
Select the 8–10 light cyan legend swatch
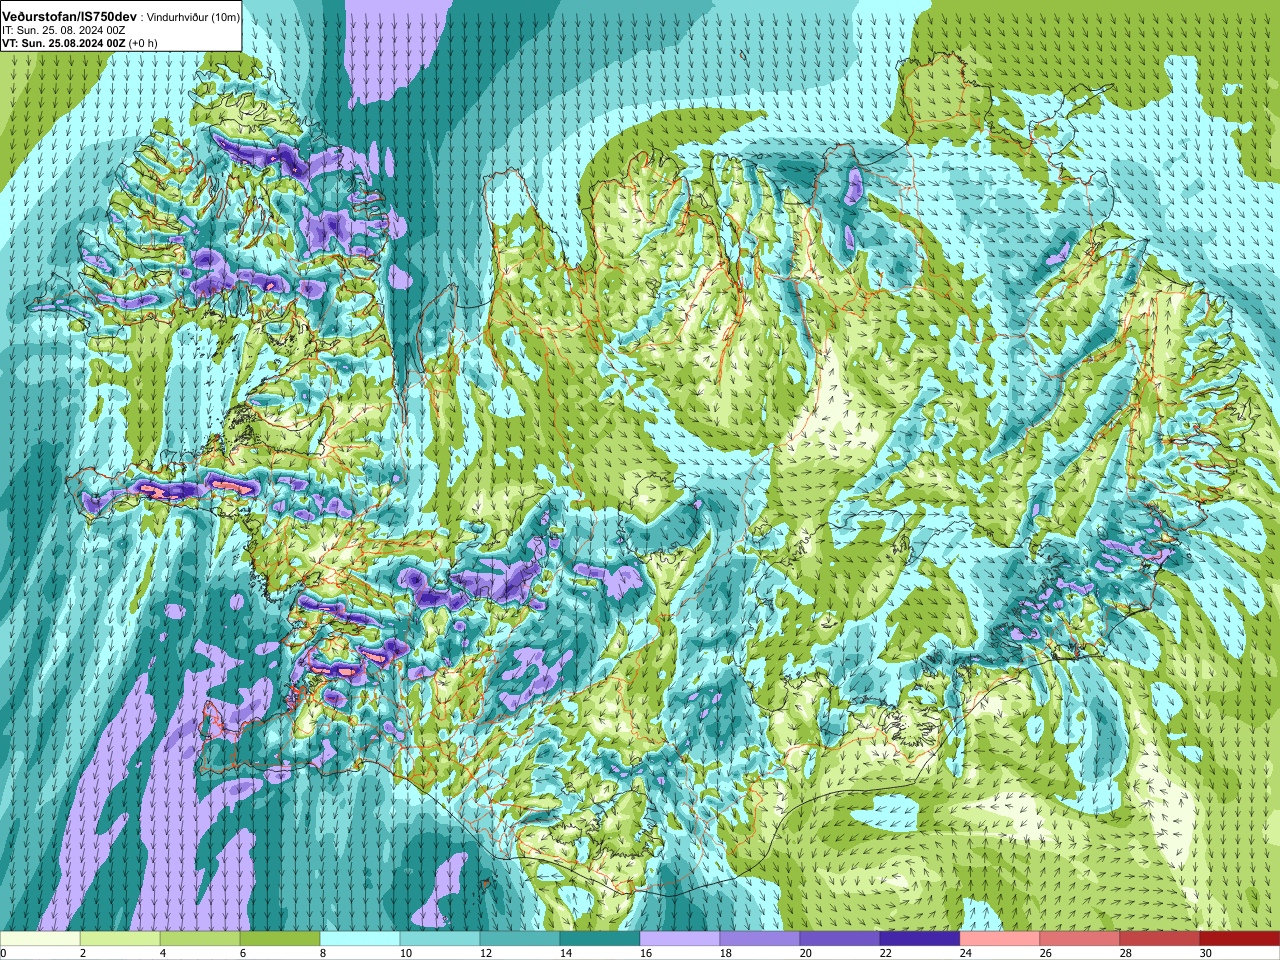tap(360, 939)
